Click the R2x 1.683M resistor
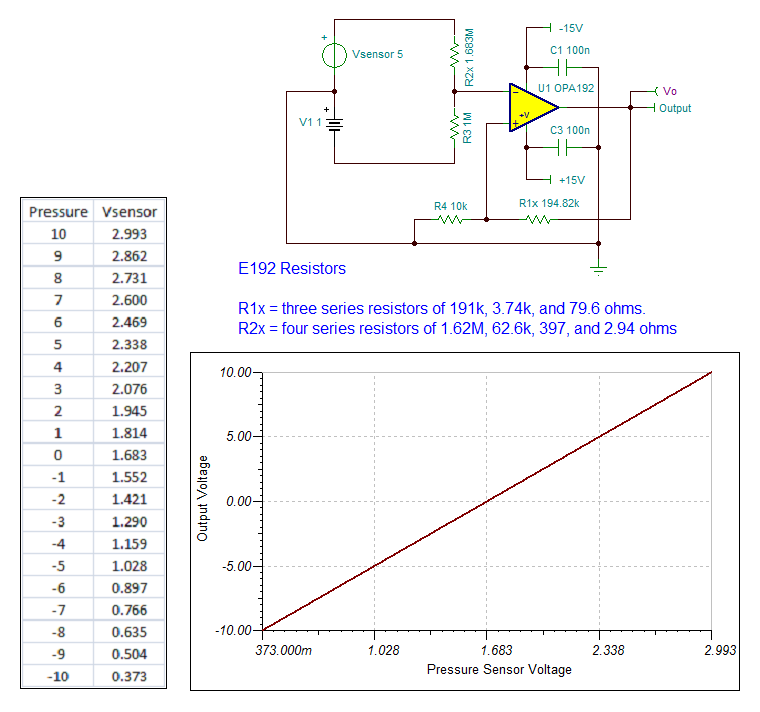Screen dimensions: 760x712 tap(455, 56)
